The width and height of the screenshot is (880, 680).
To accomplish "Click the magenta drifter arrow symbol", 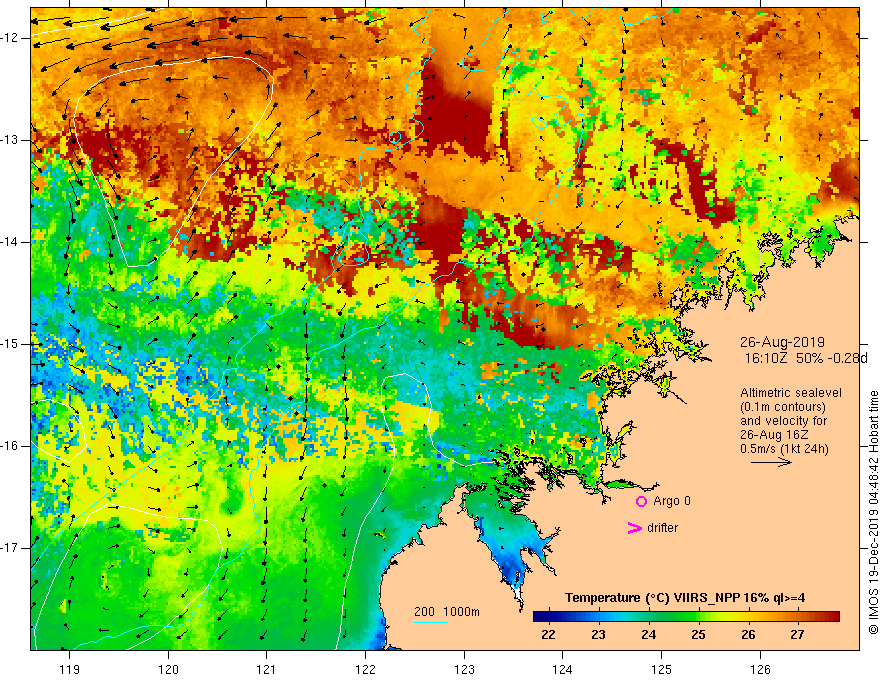I will click(x=635, y=528).
